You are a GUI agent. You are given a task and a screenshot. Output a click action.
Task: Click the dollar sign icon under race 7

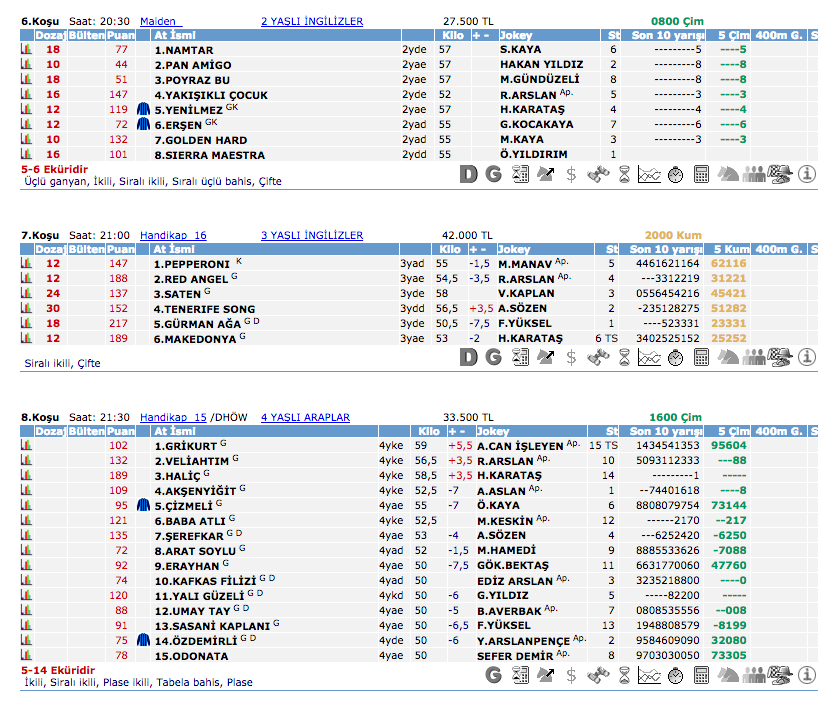(x=571, y=357)
